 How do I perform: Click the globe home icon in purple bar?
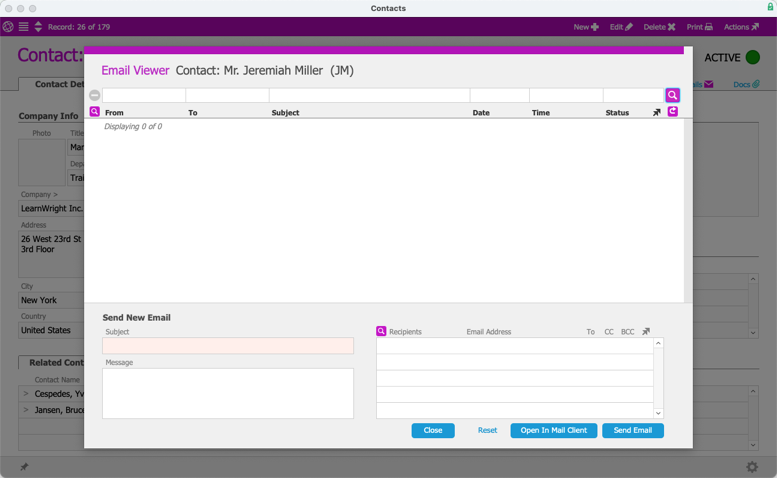pyautogui.click(x=8, y=27)
